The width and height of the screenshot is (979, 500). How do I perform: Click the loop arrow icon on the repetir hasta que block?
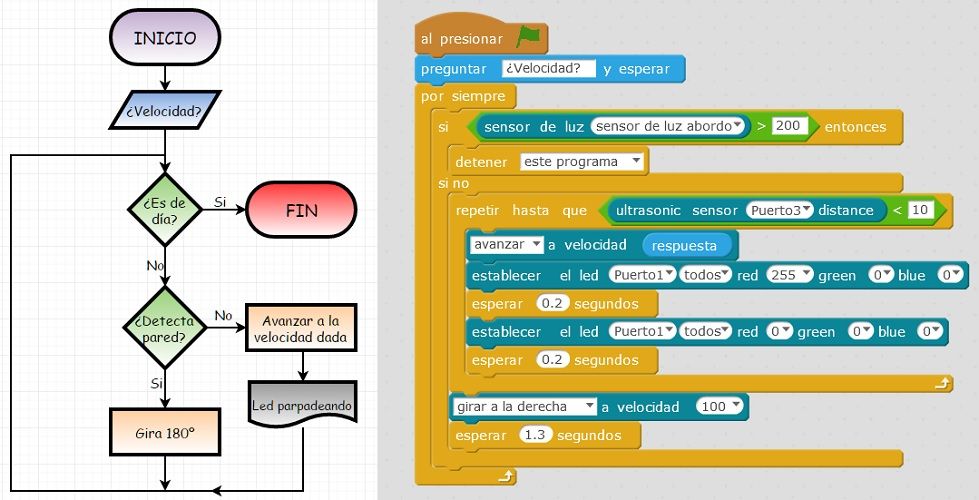click(x=942, y=383)
